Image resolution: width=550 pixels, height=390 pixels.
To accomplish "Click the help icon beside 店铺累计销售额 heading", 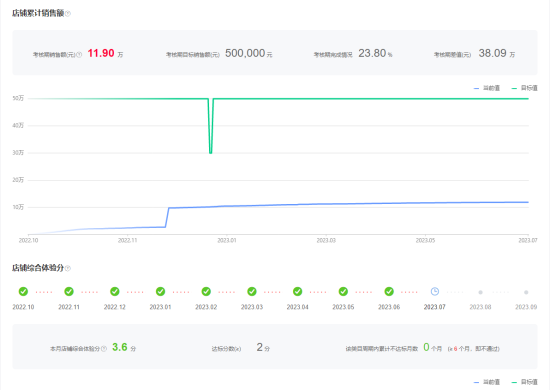I will click(68, 14).
